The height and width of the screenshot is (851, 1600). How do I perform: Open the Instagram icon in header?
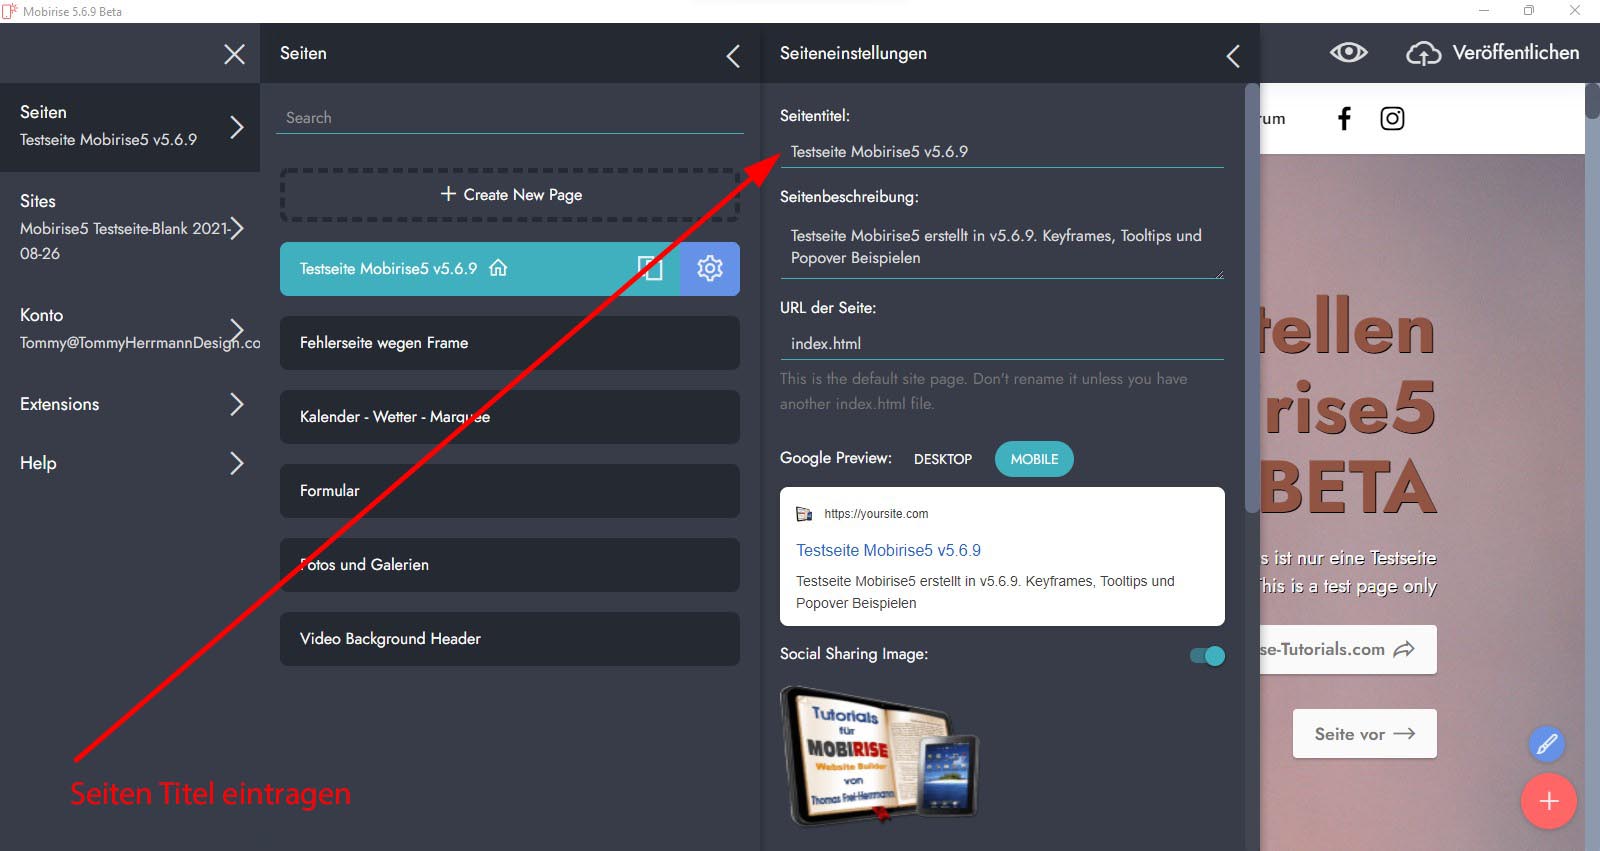pyautogui.click(x=1392, y=119)
